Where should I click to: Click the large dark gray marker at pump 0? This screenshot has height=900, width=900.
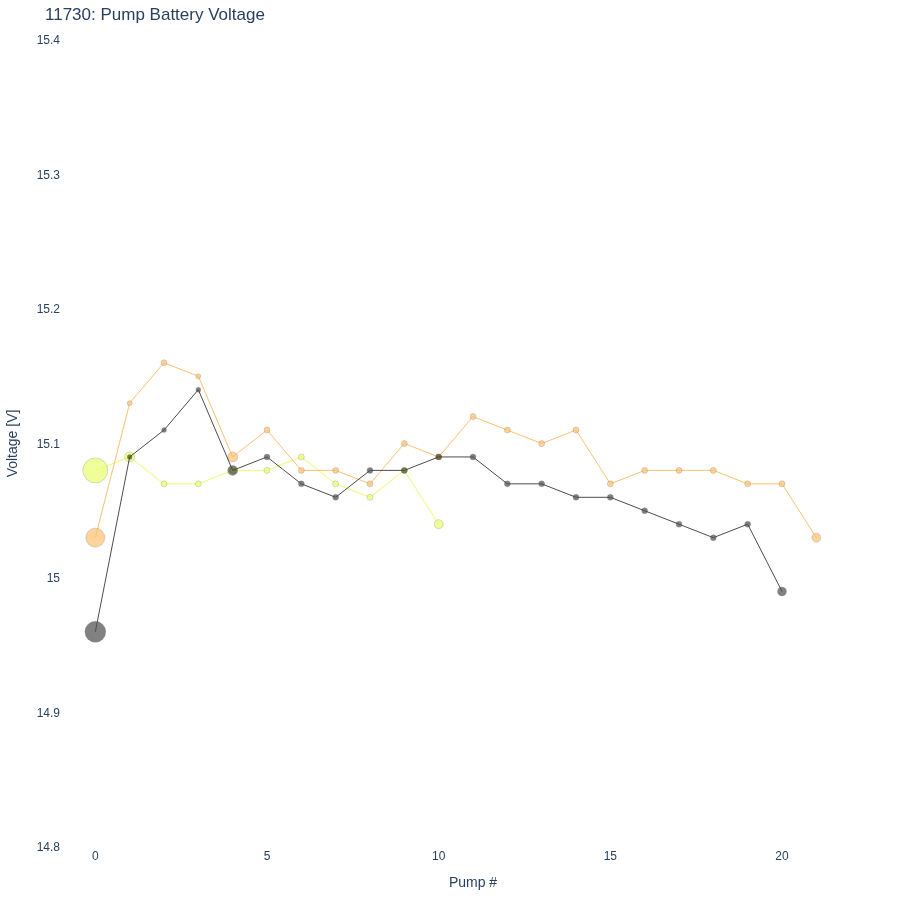(95, 632)
